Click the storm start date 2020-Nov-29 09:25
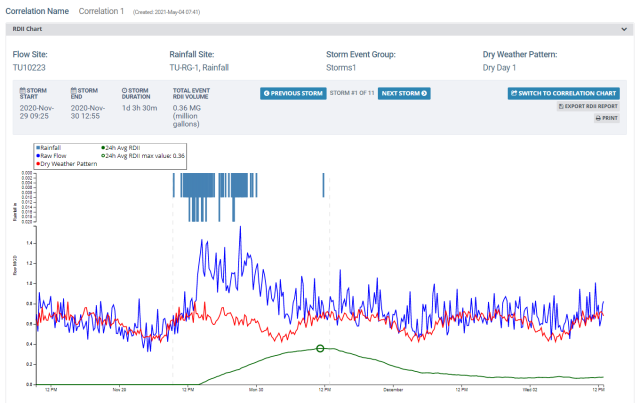 point(37,112)
